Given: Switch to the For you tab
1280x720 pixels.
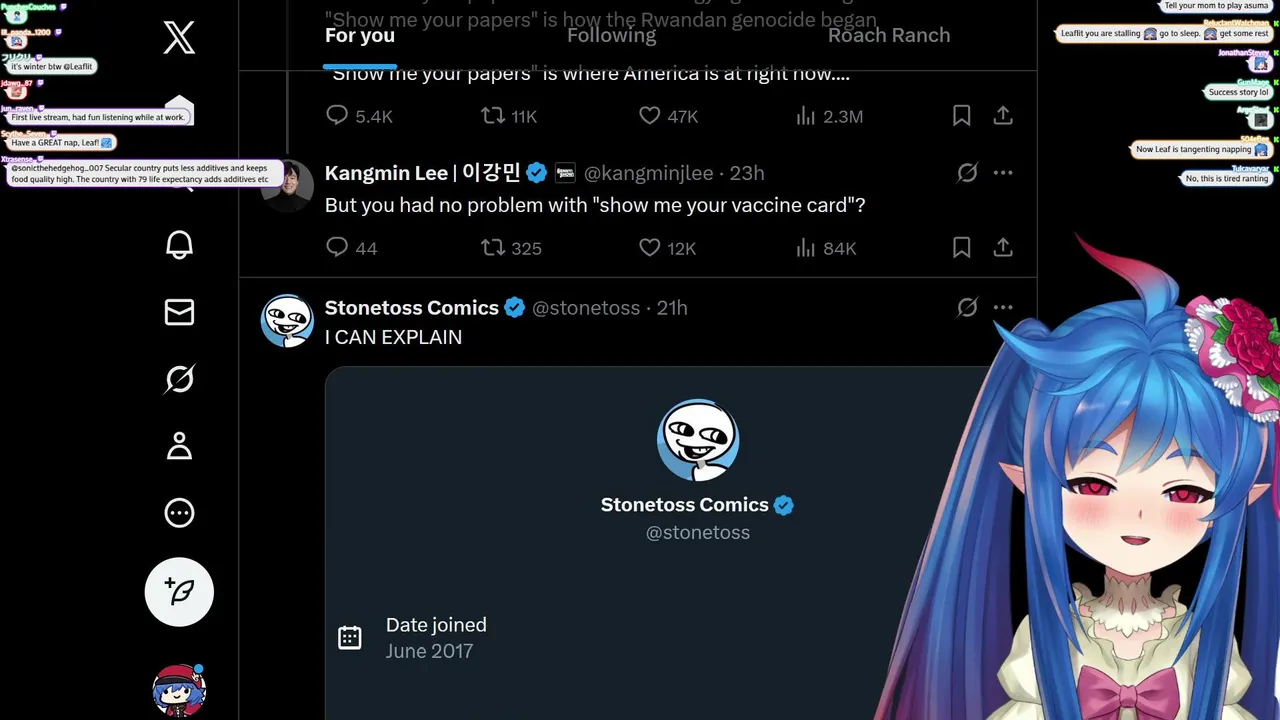Looking at the screenshot, I should (x=360, y=35).
